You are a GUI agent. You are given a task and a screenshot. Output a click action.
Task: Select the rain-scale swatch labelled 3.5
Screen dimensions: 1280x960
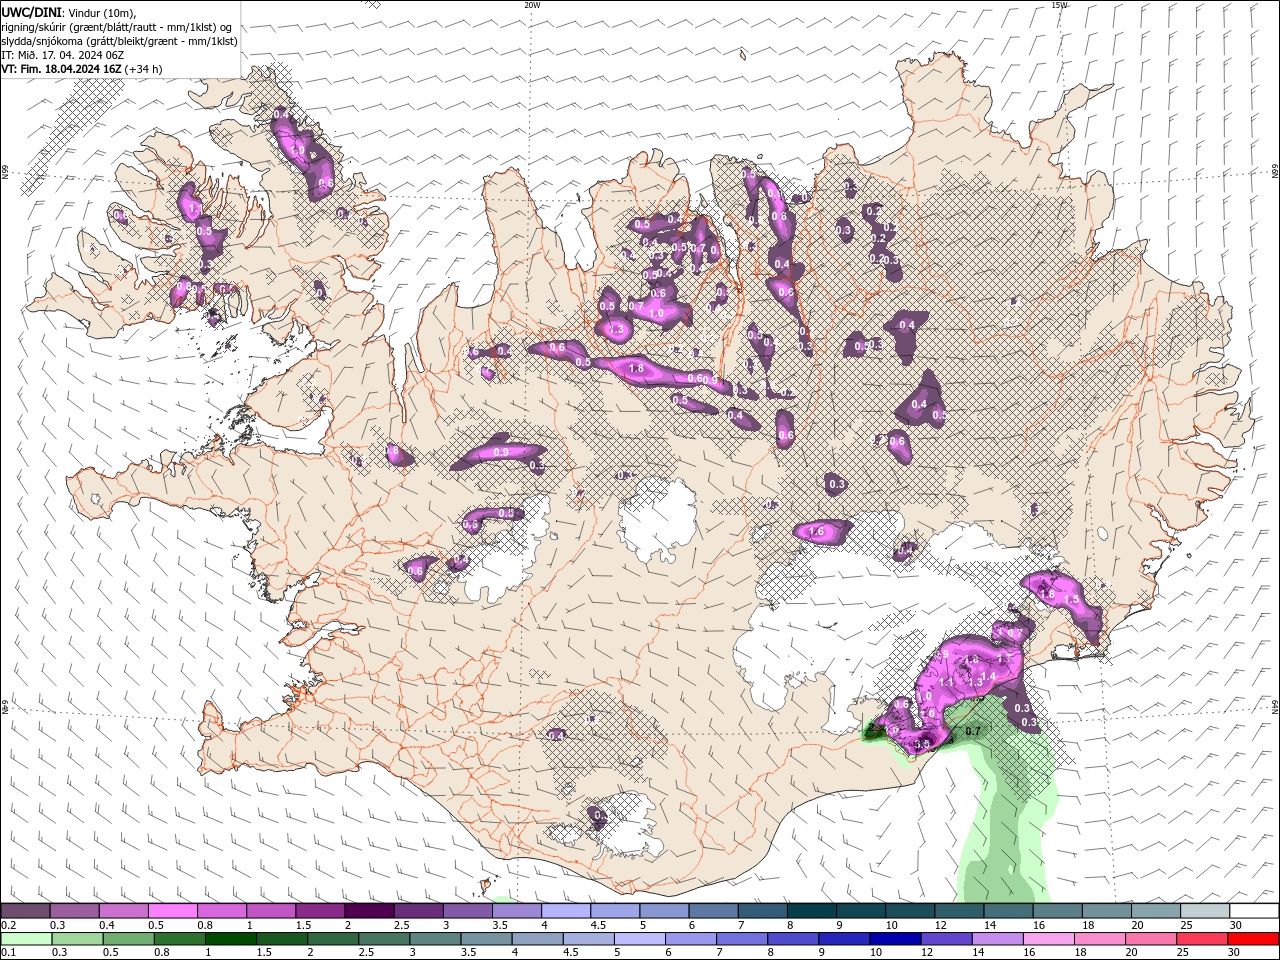pos(486,939)
